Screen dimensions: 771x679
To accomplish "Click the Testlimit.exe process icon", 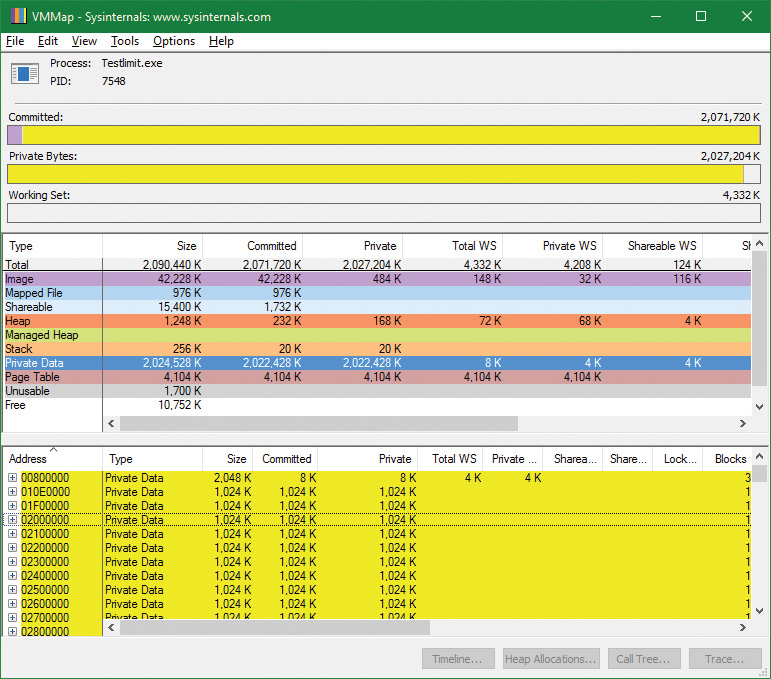I will click(x=23, y=72).
